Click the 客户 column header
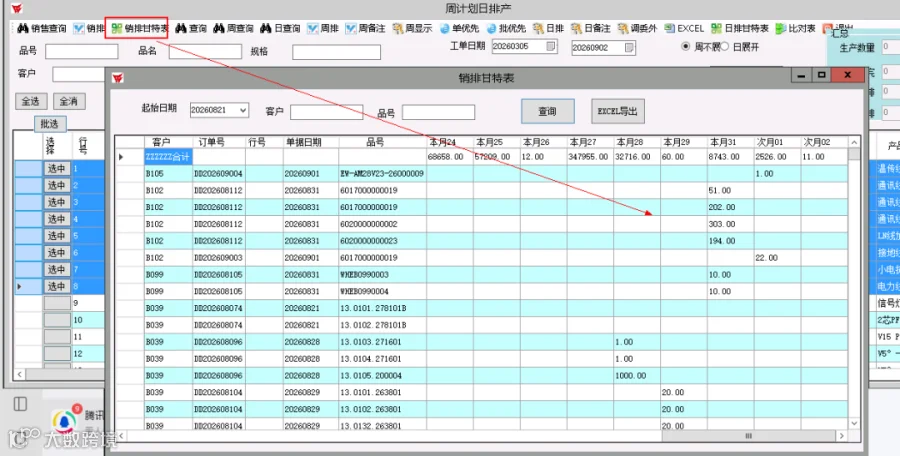This screenshot has width=900, height=456. pos(168,142)
